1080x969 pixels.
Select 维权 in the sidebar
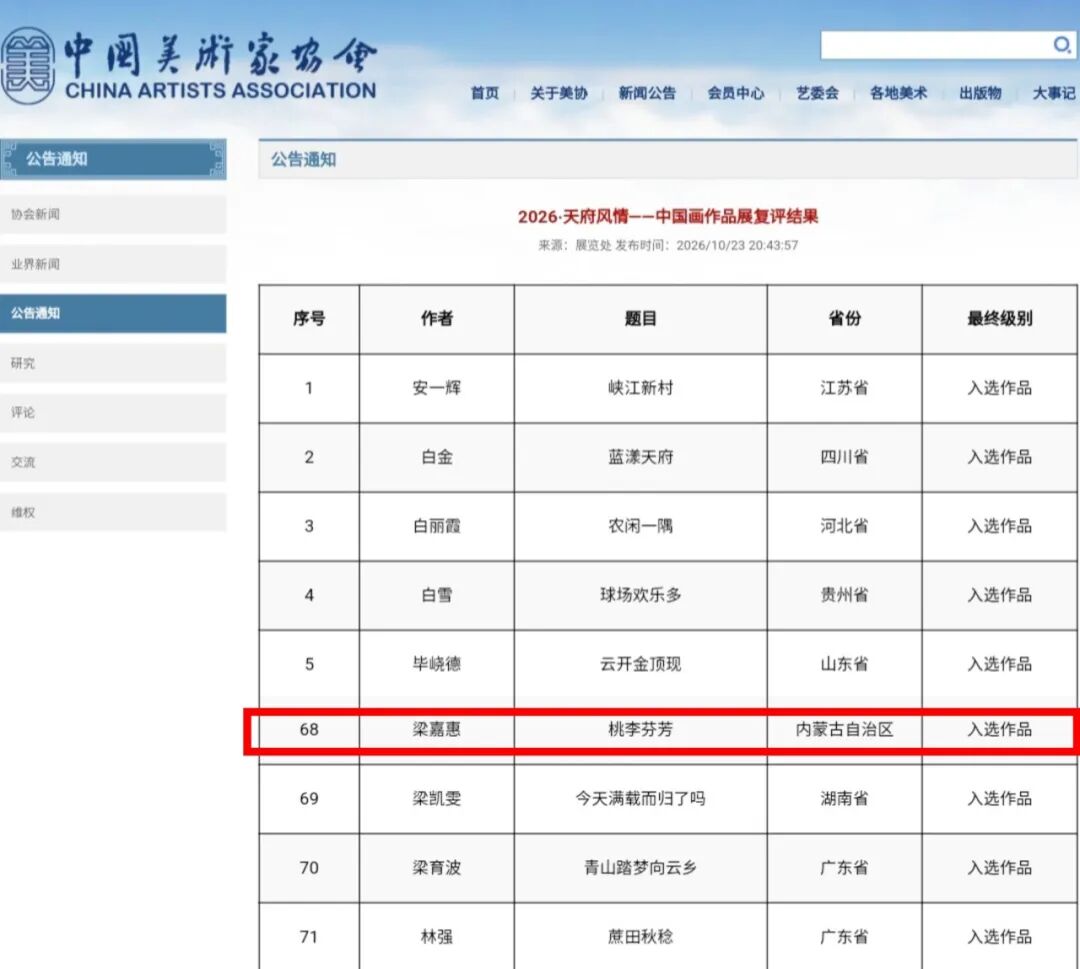[x=113, y=512]
